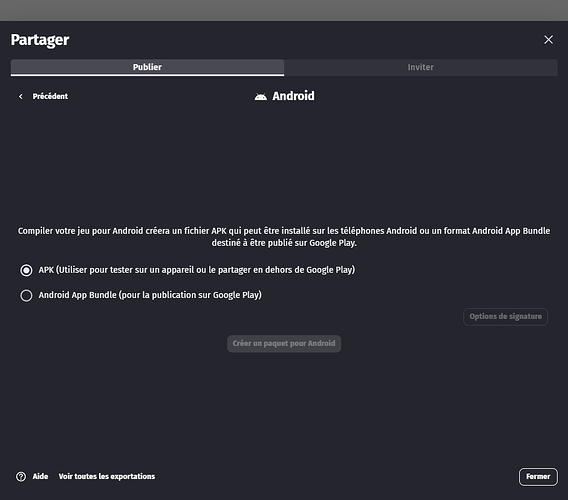Click Créer un paquet pour Android
This screenshot has width=568, height=500.
coord(284,343)
